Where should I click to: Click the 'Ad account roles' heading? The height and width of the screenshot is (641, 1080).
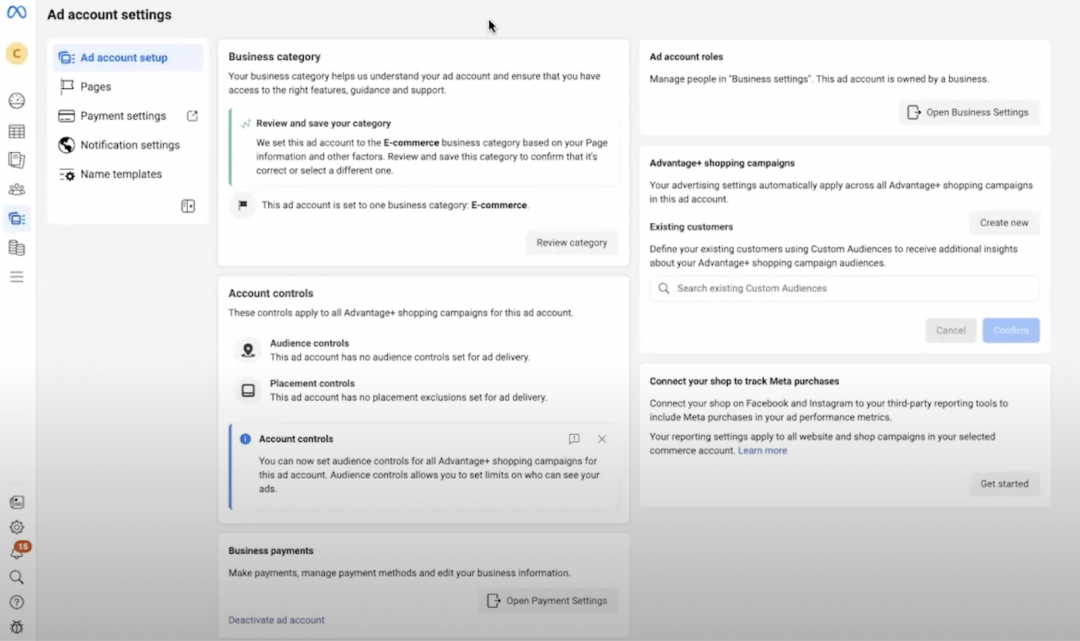coord(686,56)
